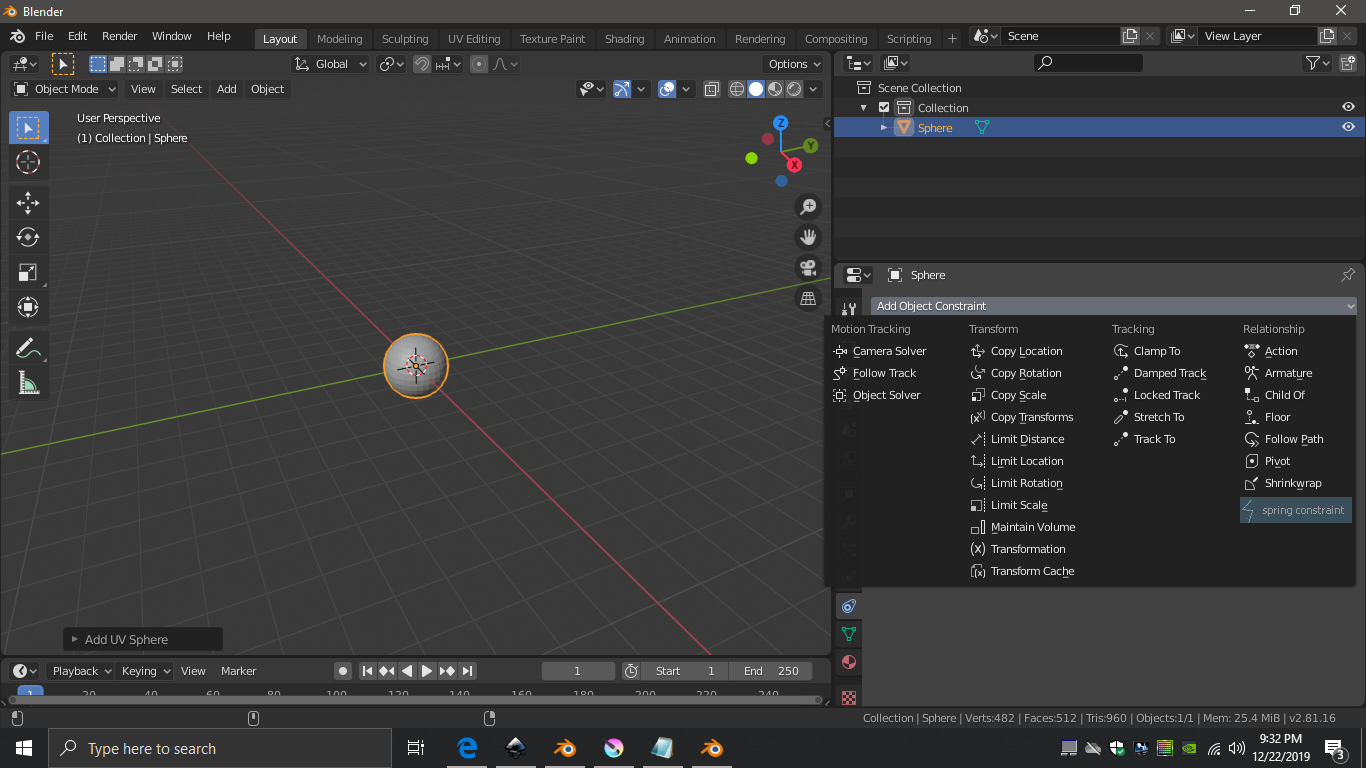The height and width of the screenshot is (768, 1366).
Task: Toggle X-ray mode in viewport header
Action: pos(711,89)
